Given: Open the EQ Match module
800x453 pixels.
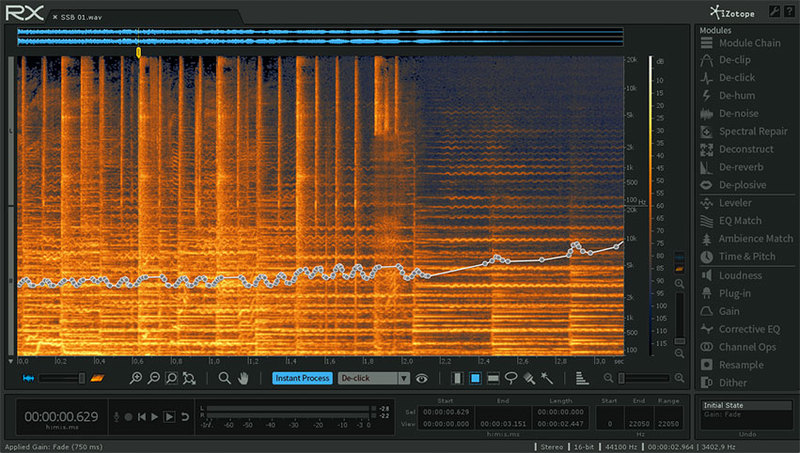Looking at the screenshot, I should pos(731,221).
